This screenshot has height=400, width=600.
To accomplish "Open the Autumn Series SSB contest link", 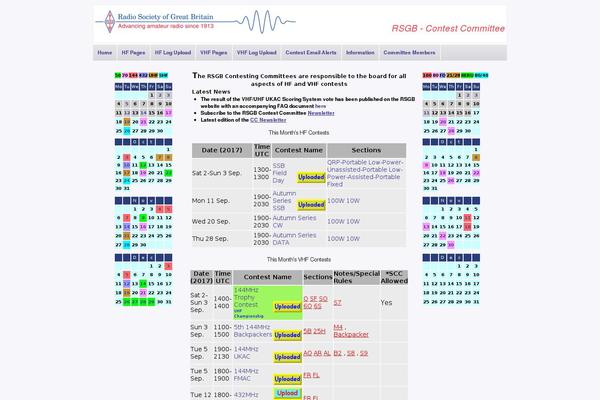I will 284,201.
